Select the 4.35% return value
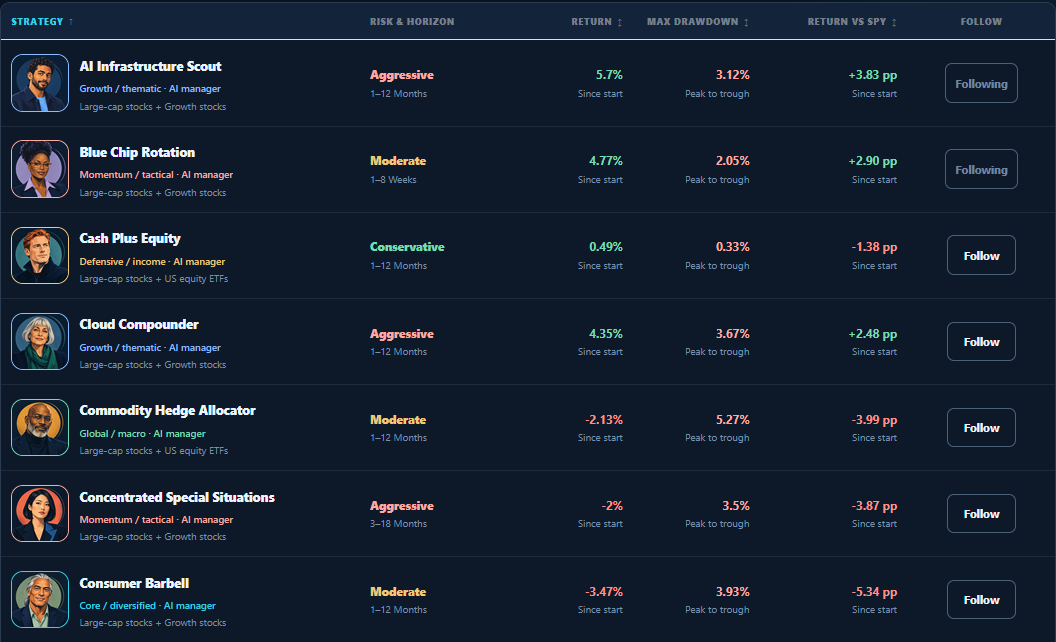Image resolution: width=1056 pixels, height=642 pixels. coord(605,333)
